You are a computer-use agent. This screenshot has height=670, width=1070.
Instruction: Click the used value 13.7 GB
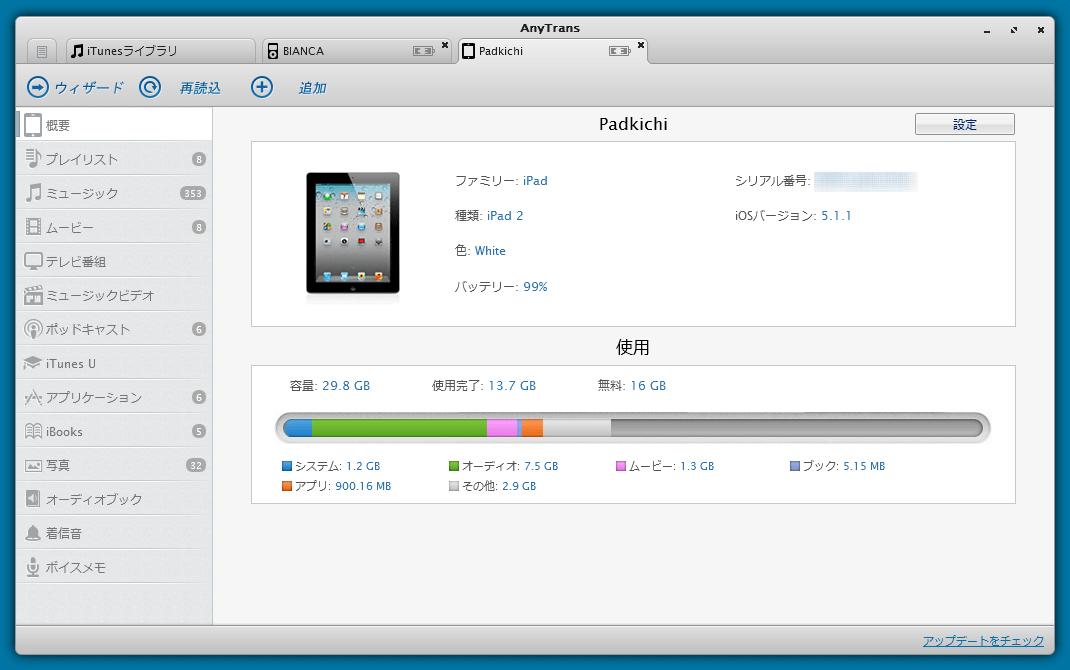512,385
